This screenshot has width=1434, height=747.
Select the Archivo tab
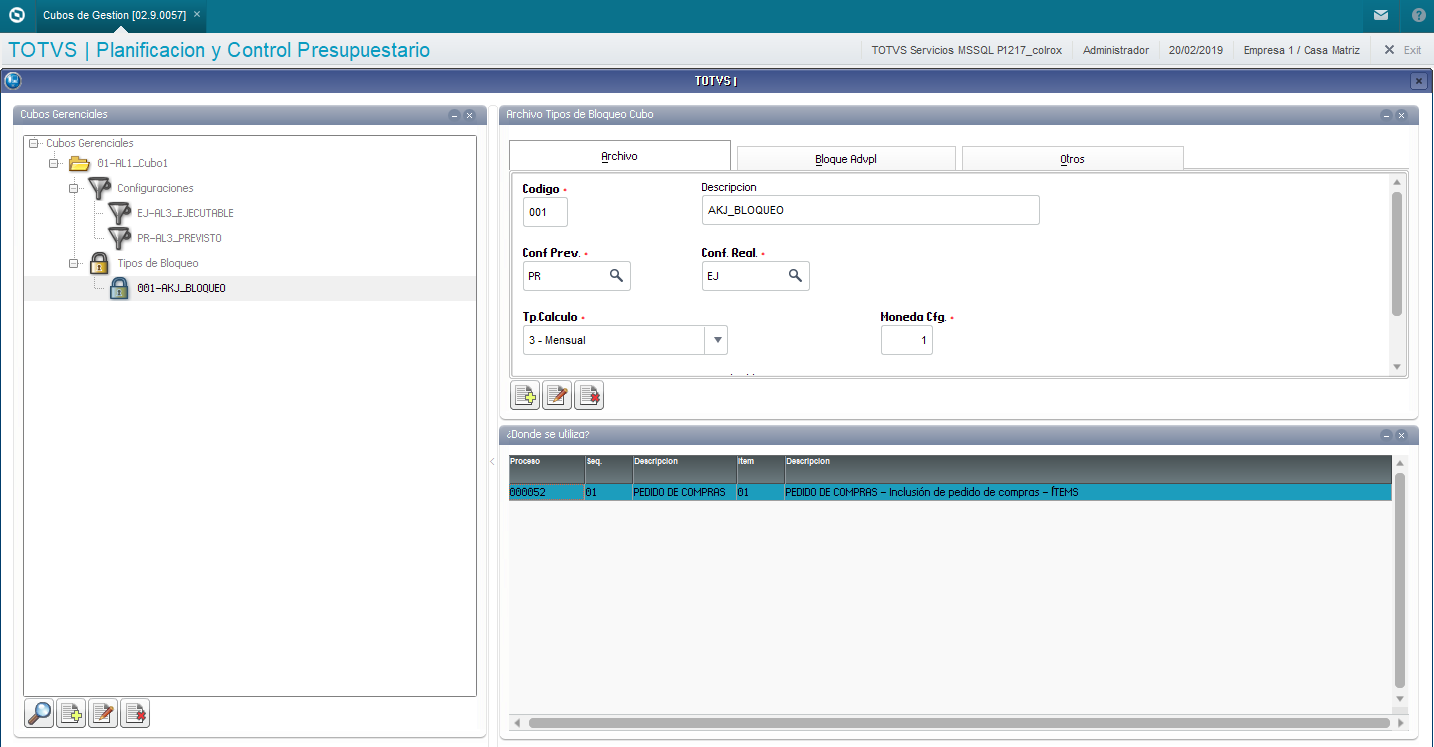click(620, 156)
